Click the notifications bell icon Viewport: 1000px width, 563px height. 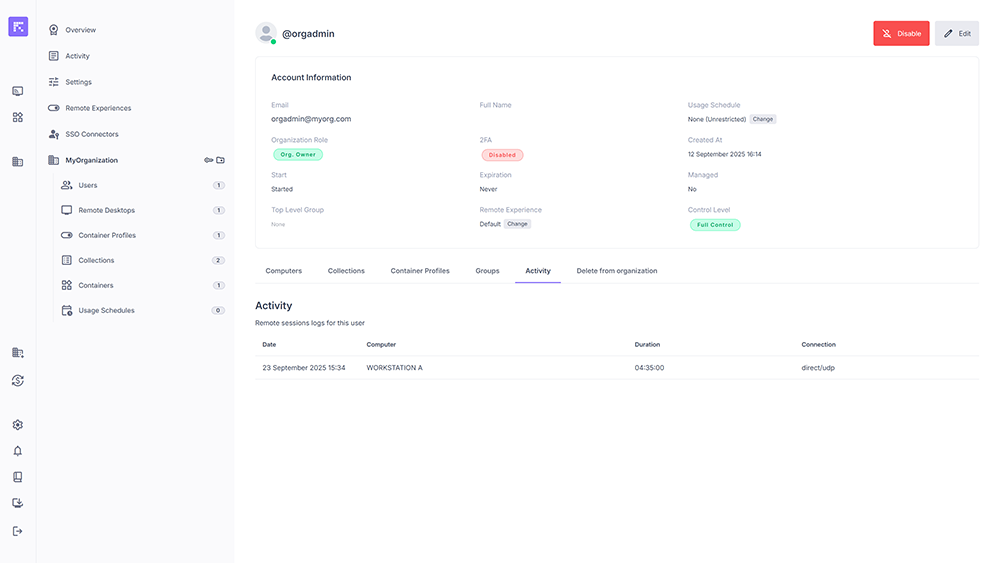click(x=17, y=451)
